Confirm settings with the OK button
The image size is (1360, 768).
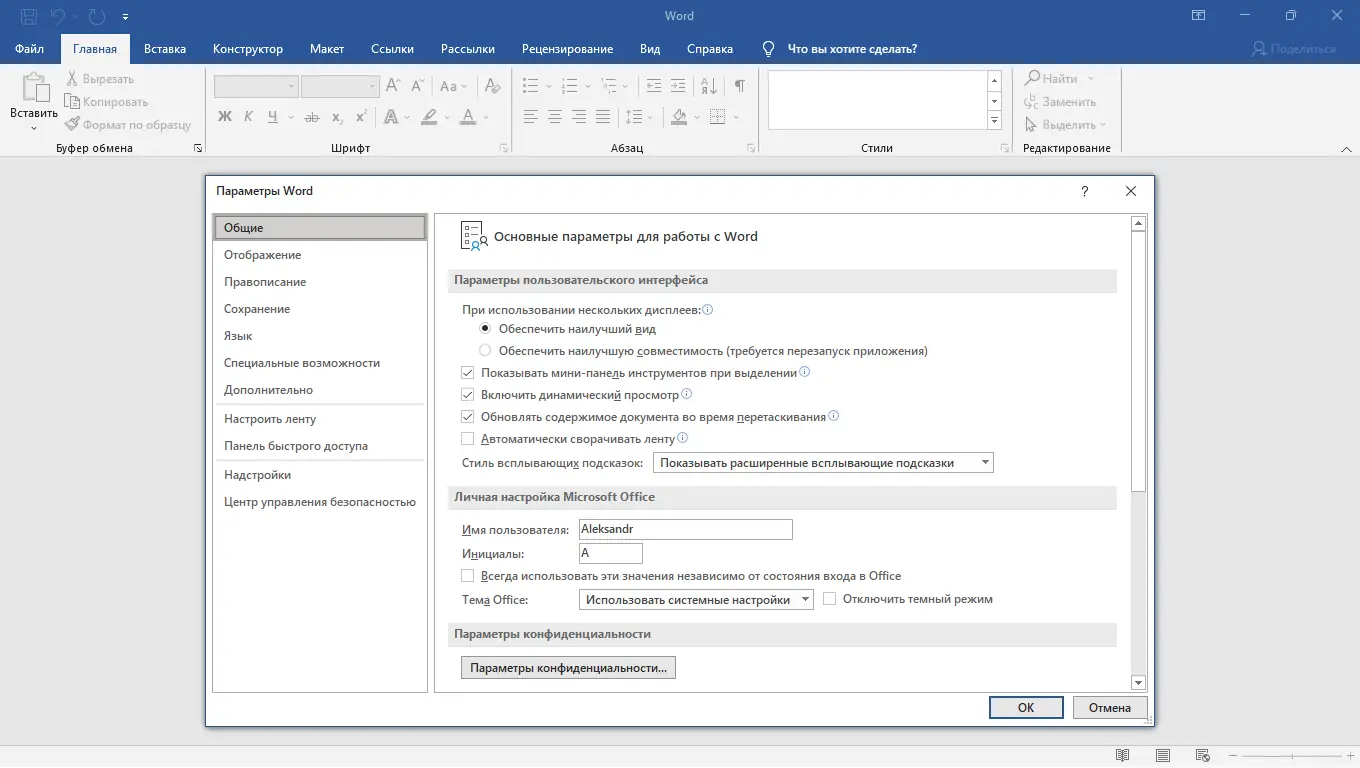[1025, 707]
